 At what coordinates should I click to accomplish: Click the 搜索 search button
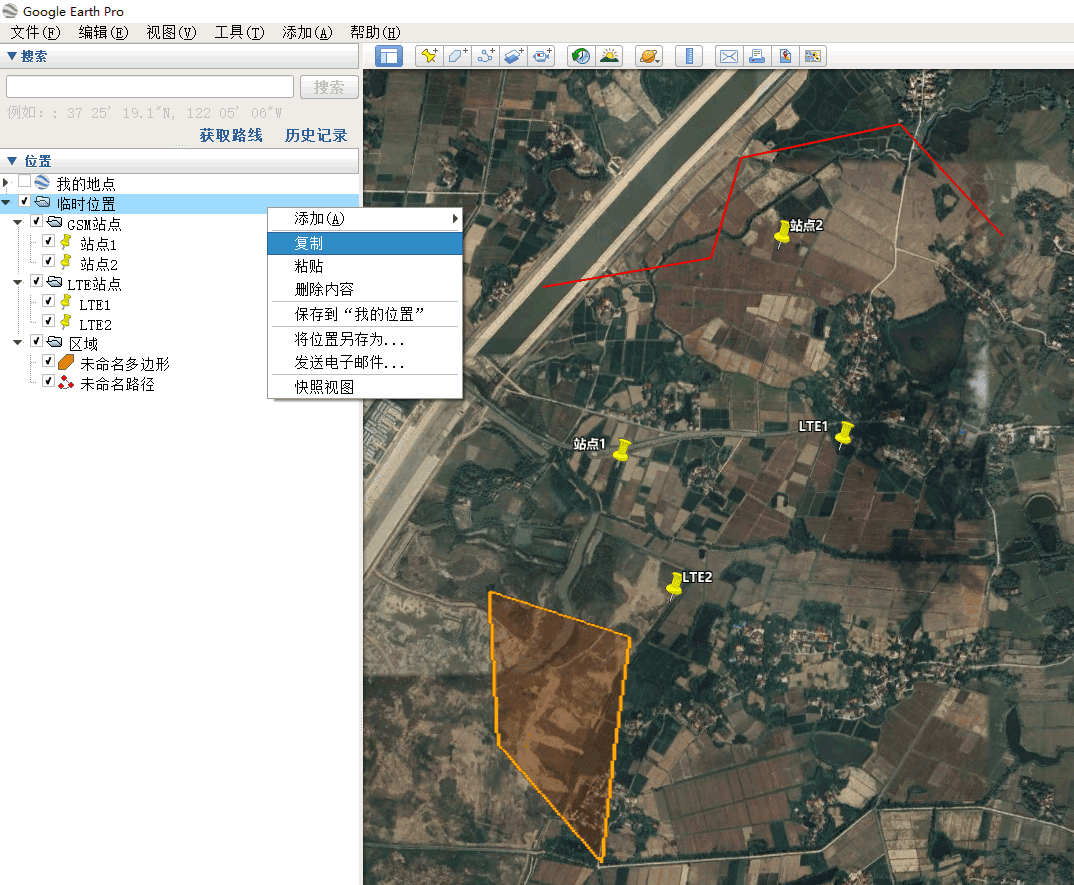pos(329,87)
